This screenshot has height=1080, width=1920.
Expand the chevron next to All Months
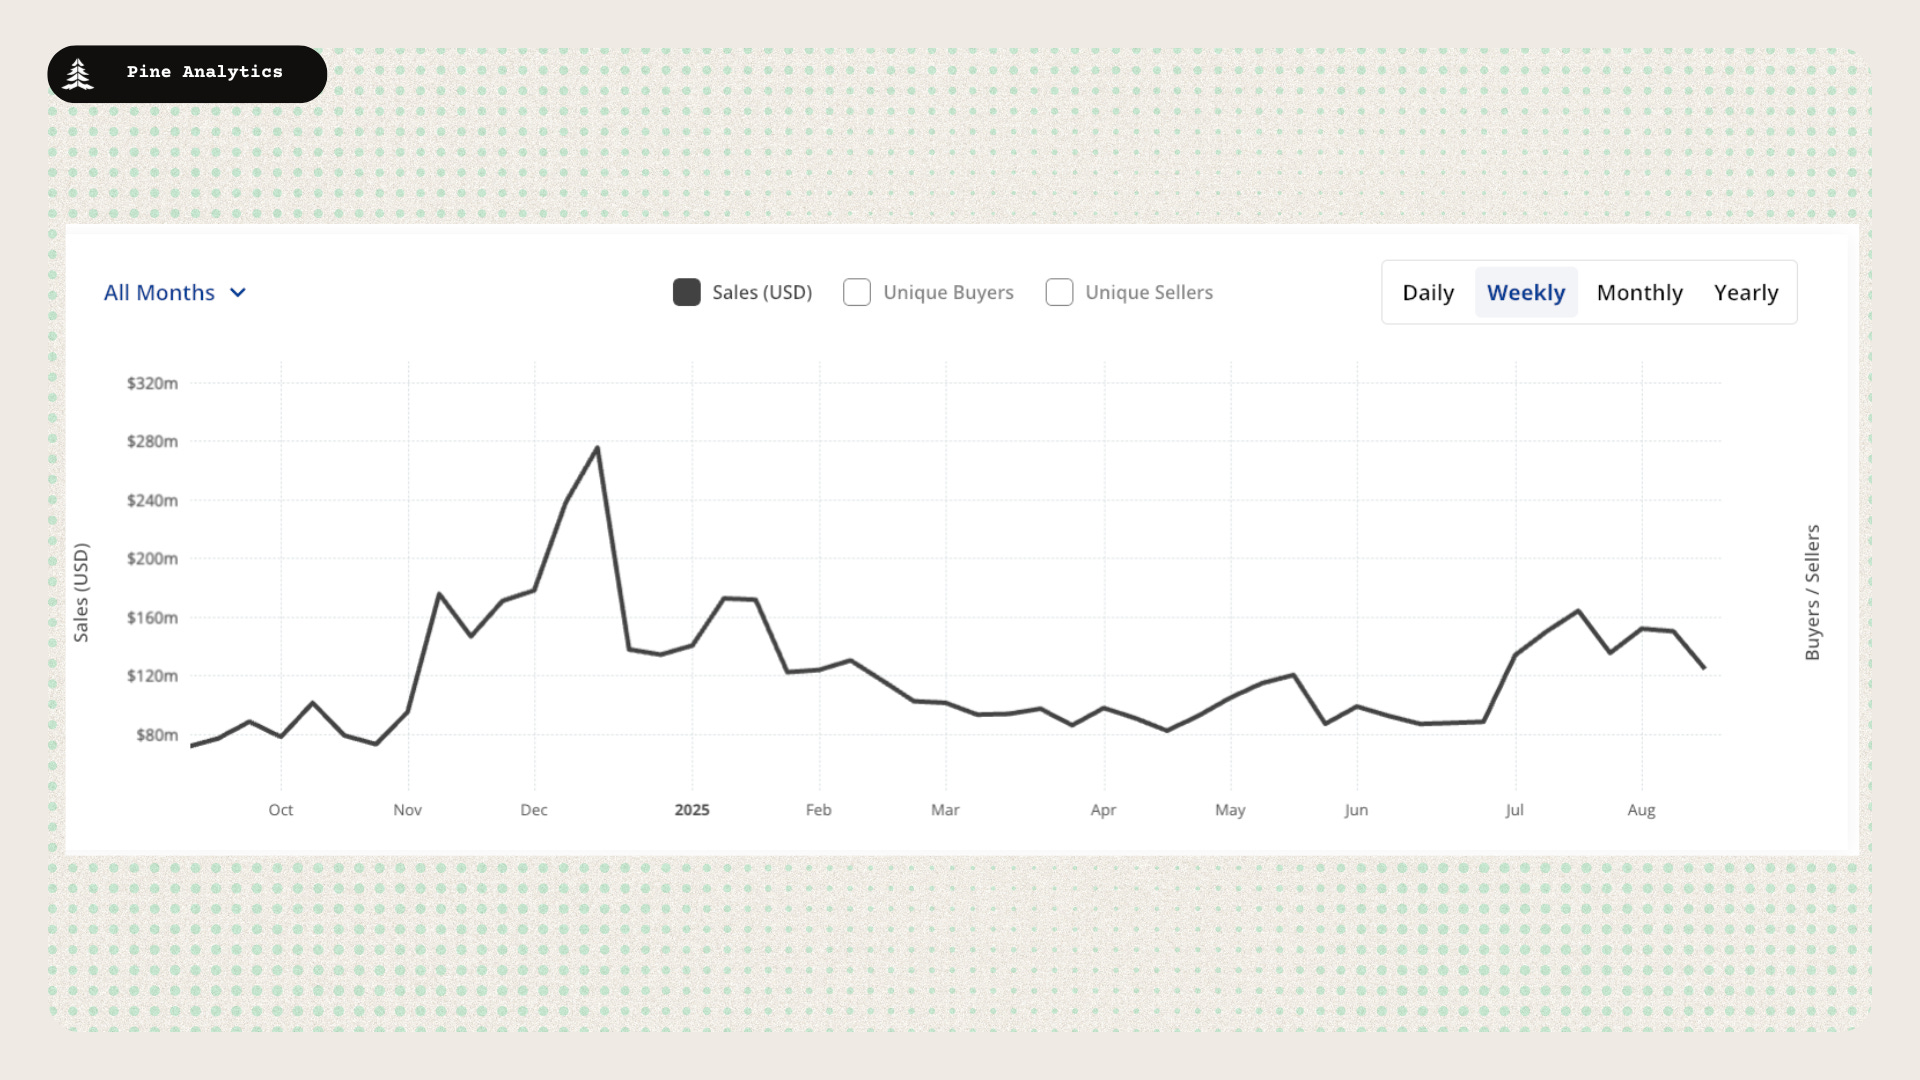tap(238, 293)
